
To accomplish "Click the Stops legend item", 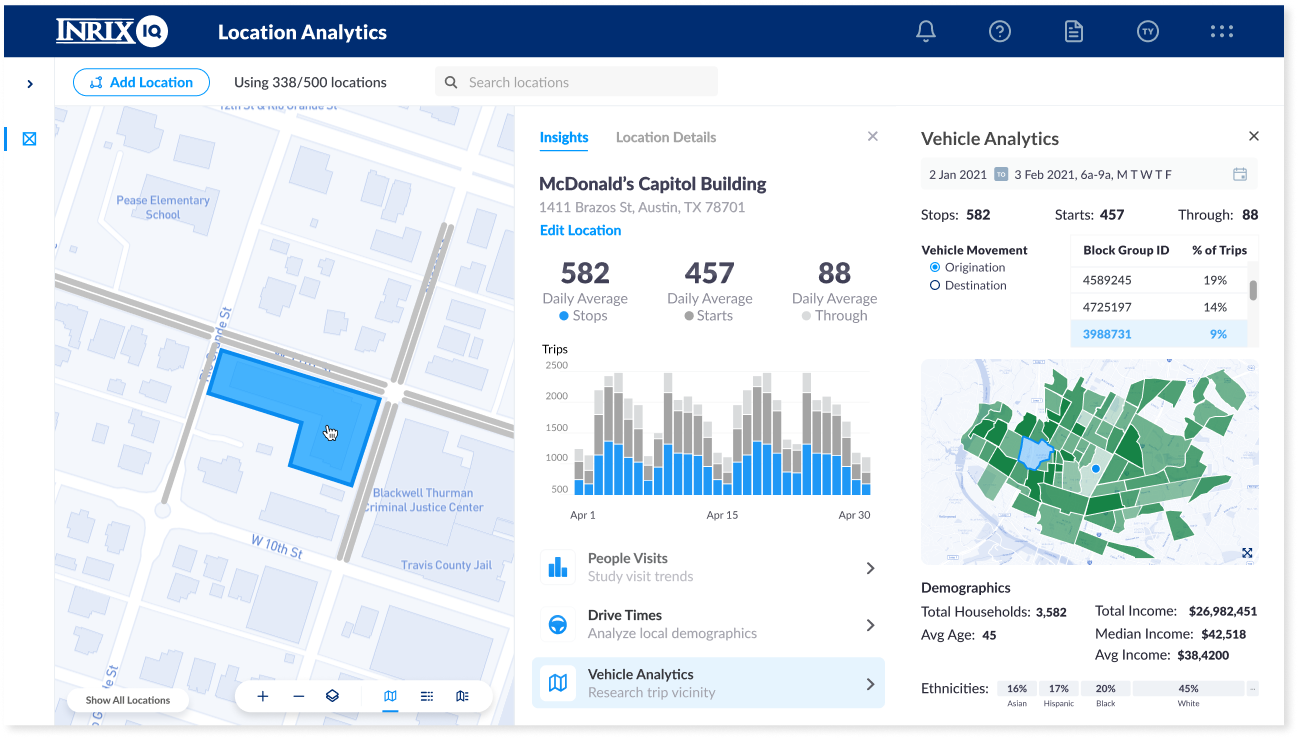I will click(x=583, y=316).
